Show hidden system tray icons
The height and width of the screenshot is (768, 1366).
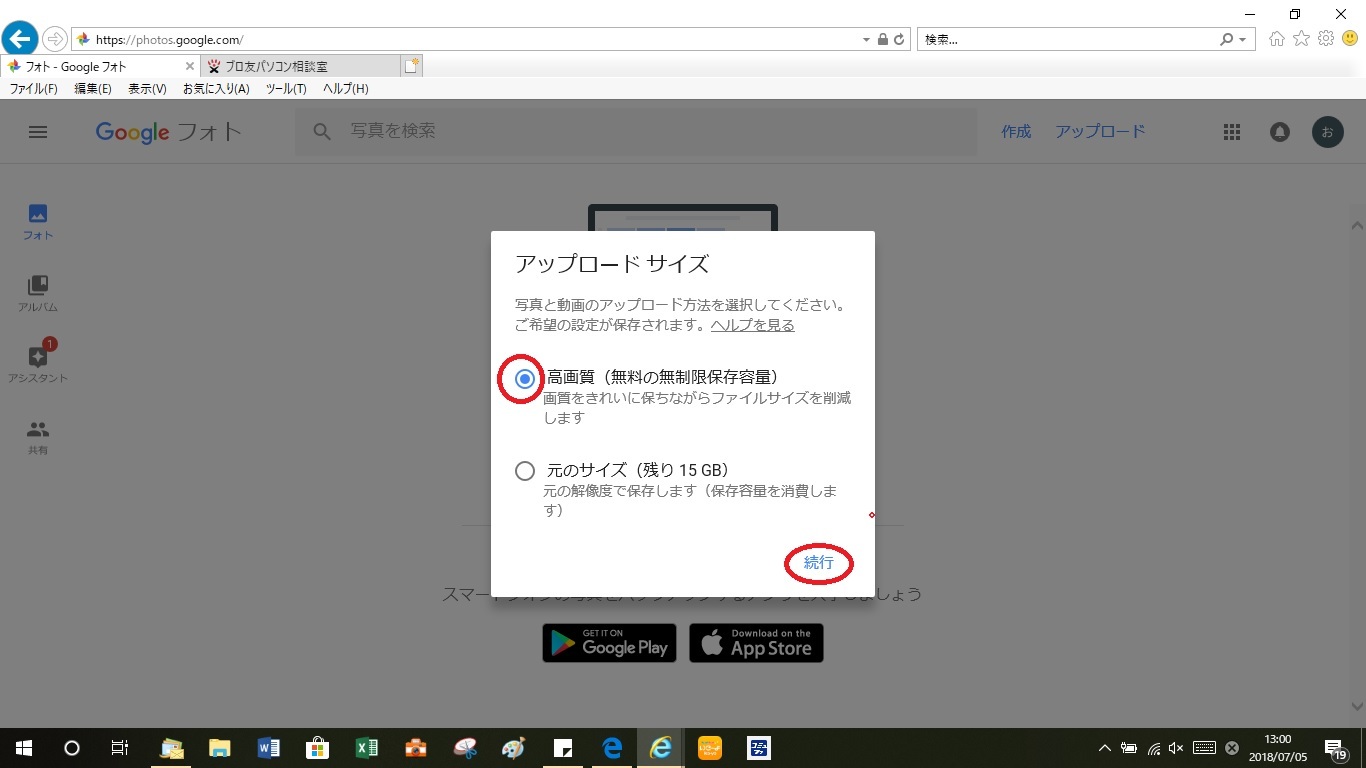coord(1104,748)
